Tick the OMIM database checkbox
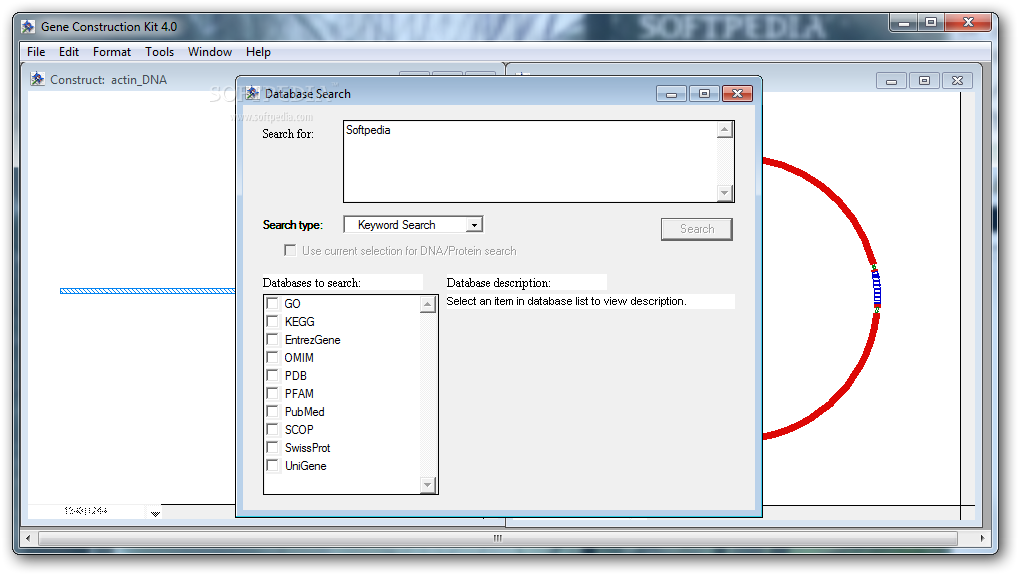1019x575 pixels. point(272,357)
